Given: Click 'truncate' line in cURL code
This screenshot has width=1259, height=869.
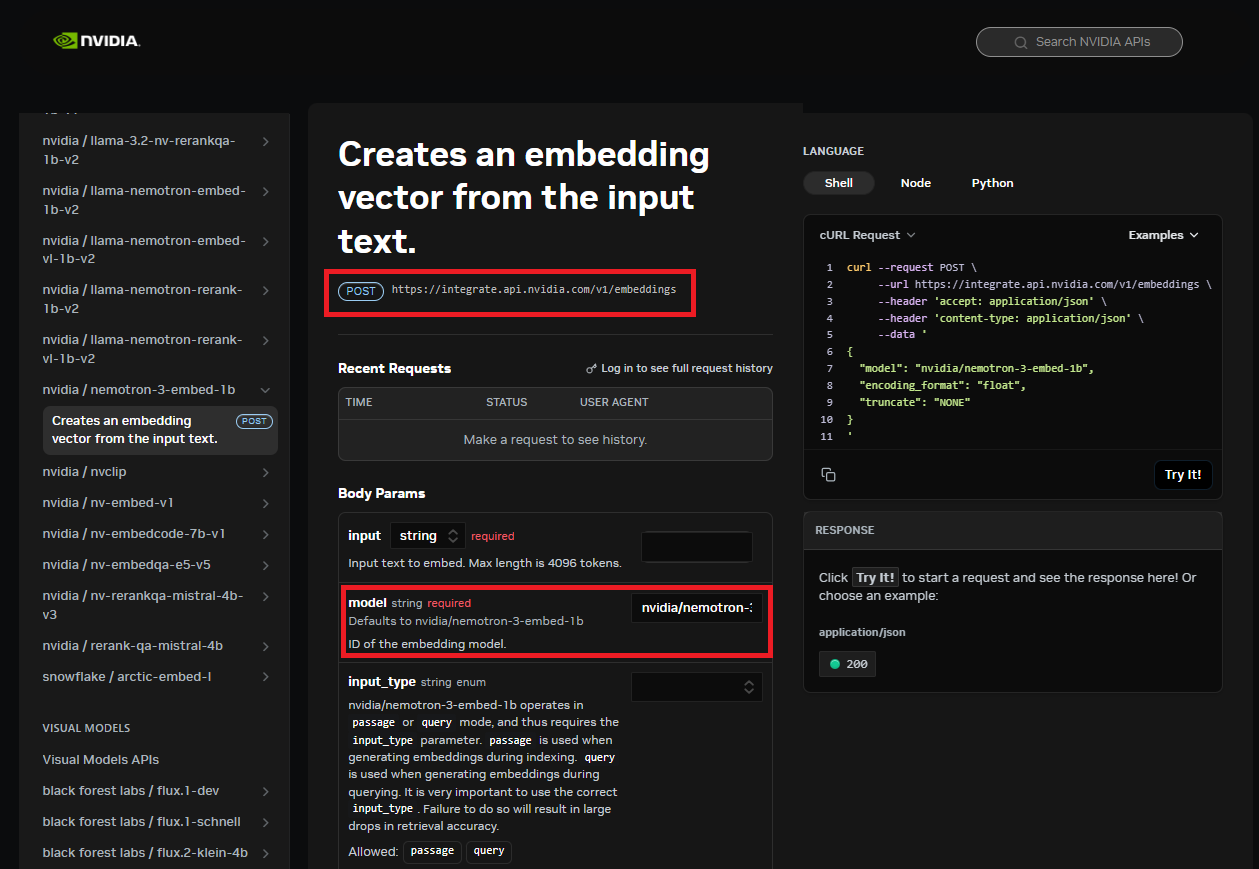Looking at the screenshot, I should tap(914, 402).
